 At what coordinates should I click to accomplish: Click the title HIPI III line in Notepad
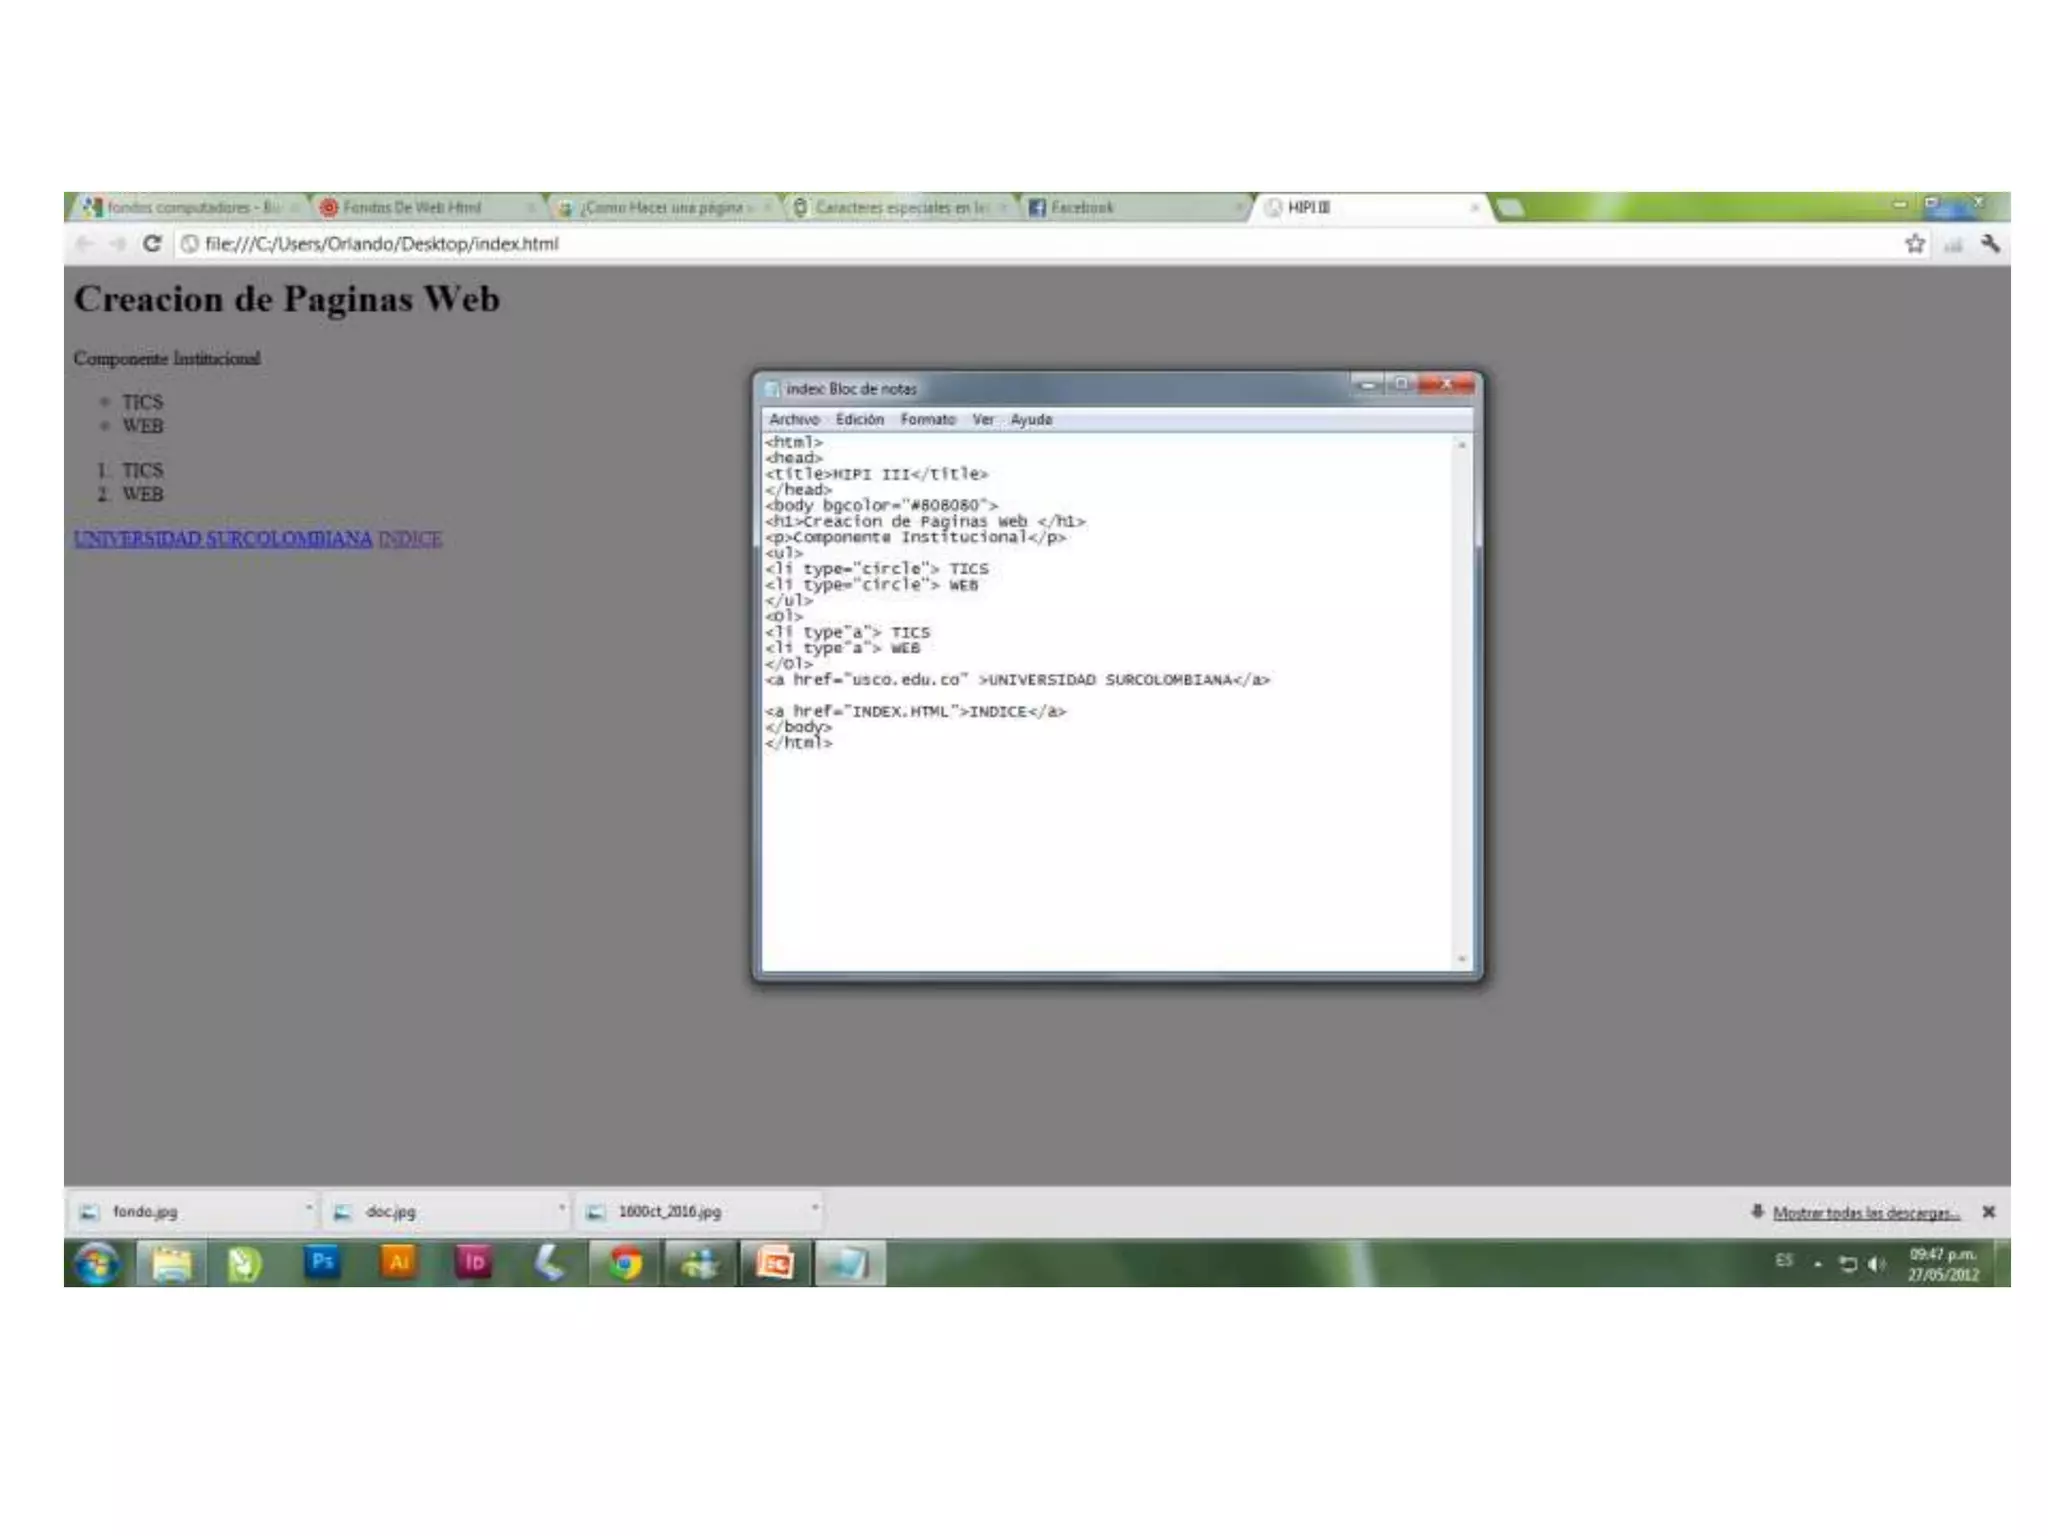tap(876, 474)
